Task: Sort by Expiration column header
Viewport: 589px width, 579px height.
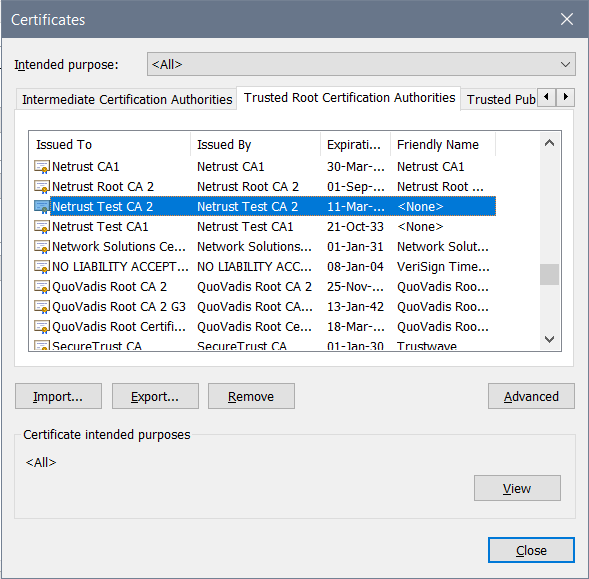Action: (355, 144)
